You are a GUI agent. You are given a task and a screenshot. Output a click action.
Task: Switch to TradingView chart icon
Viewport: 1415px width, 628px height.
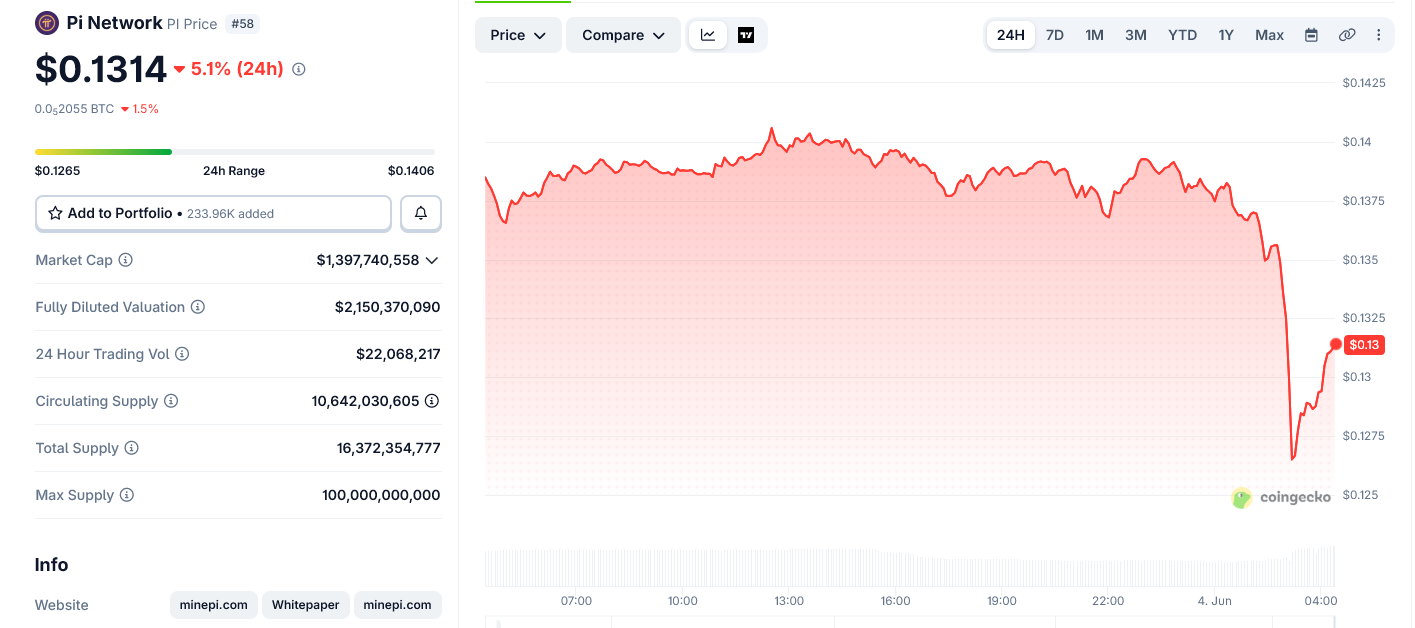tap(746, 35)
